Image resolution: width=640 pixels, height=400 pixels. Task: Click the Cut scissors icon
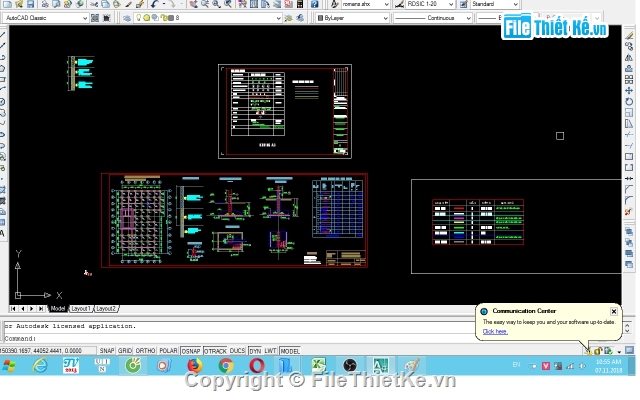94,4
